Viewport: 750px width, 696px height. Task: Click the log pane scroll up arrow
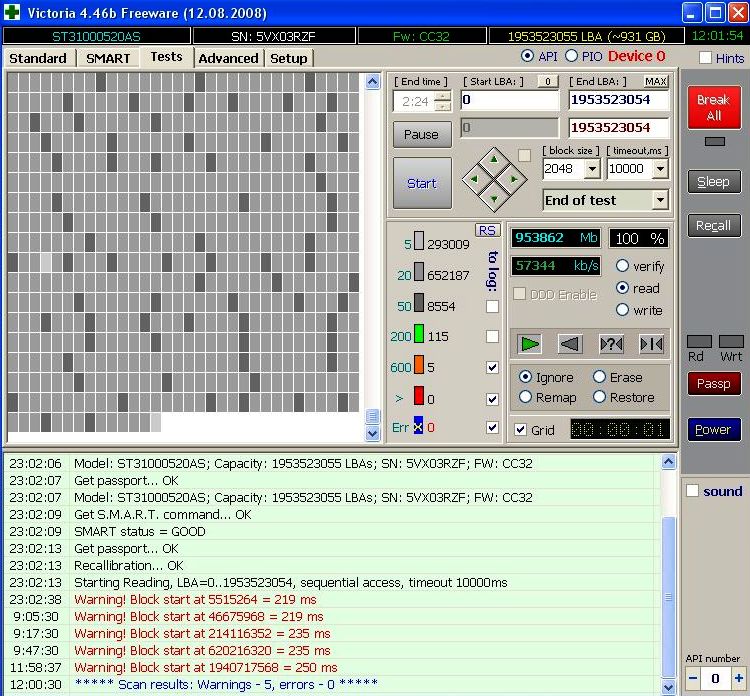(669, 462)
